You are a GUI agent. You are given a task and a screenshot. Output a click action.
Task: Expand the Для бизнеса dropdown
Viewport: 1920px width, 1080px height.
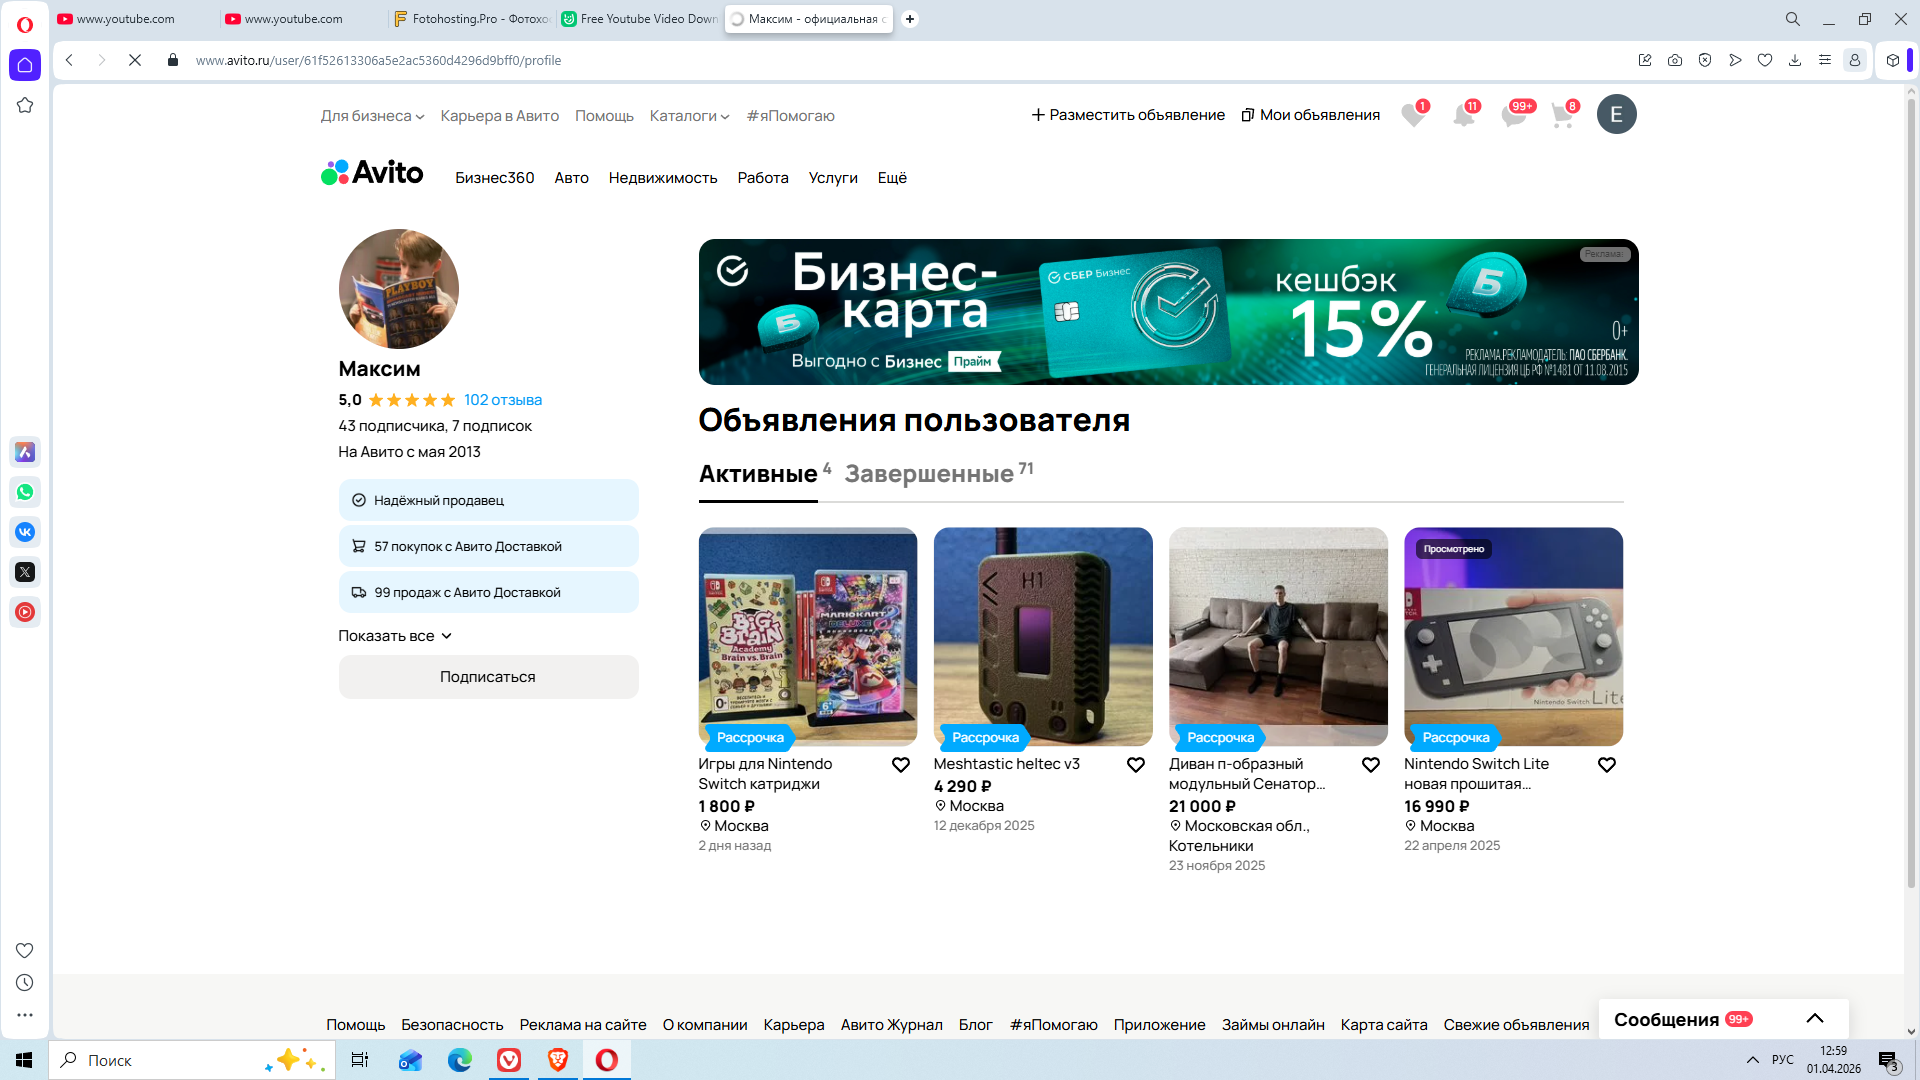(x=372, y=116)
